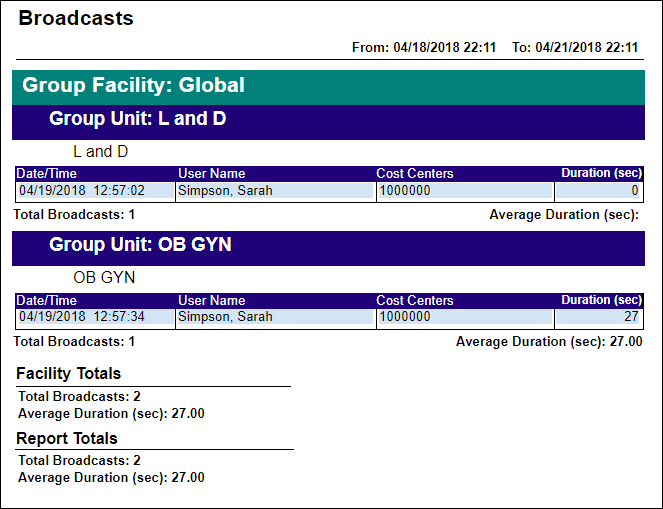
Task: Click the To: 04/21/2018 22:11 date text
Action: pos(575,47)
